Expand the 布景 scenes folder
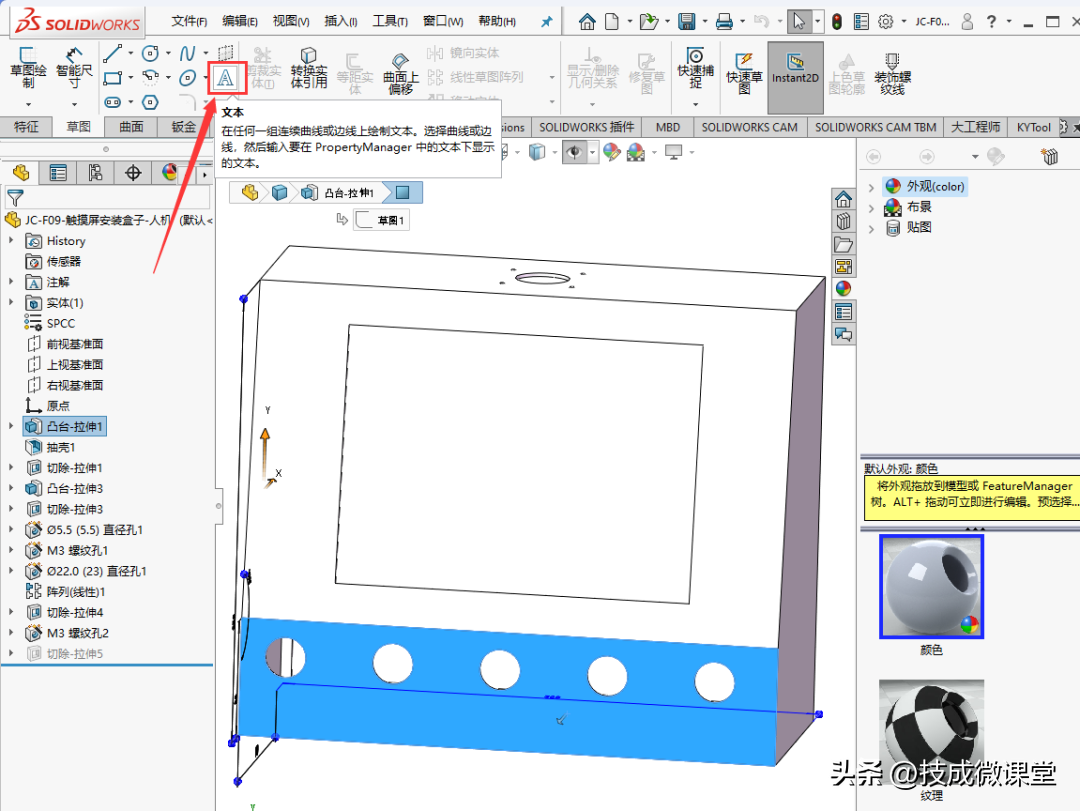The image size is (1080, 811). pyautogui.click(x=871, y=207)
